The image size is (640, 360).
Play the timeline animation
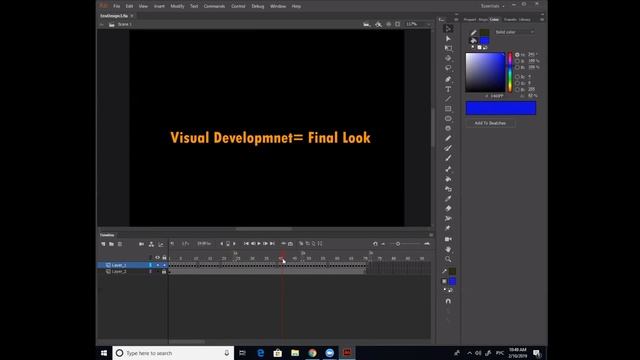tap(259, 244)
